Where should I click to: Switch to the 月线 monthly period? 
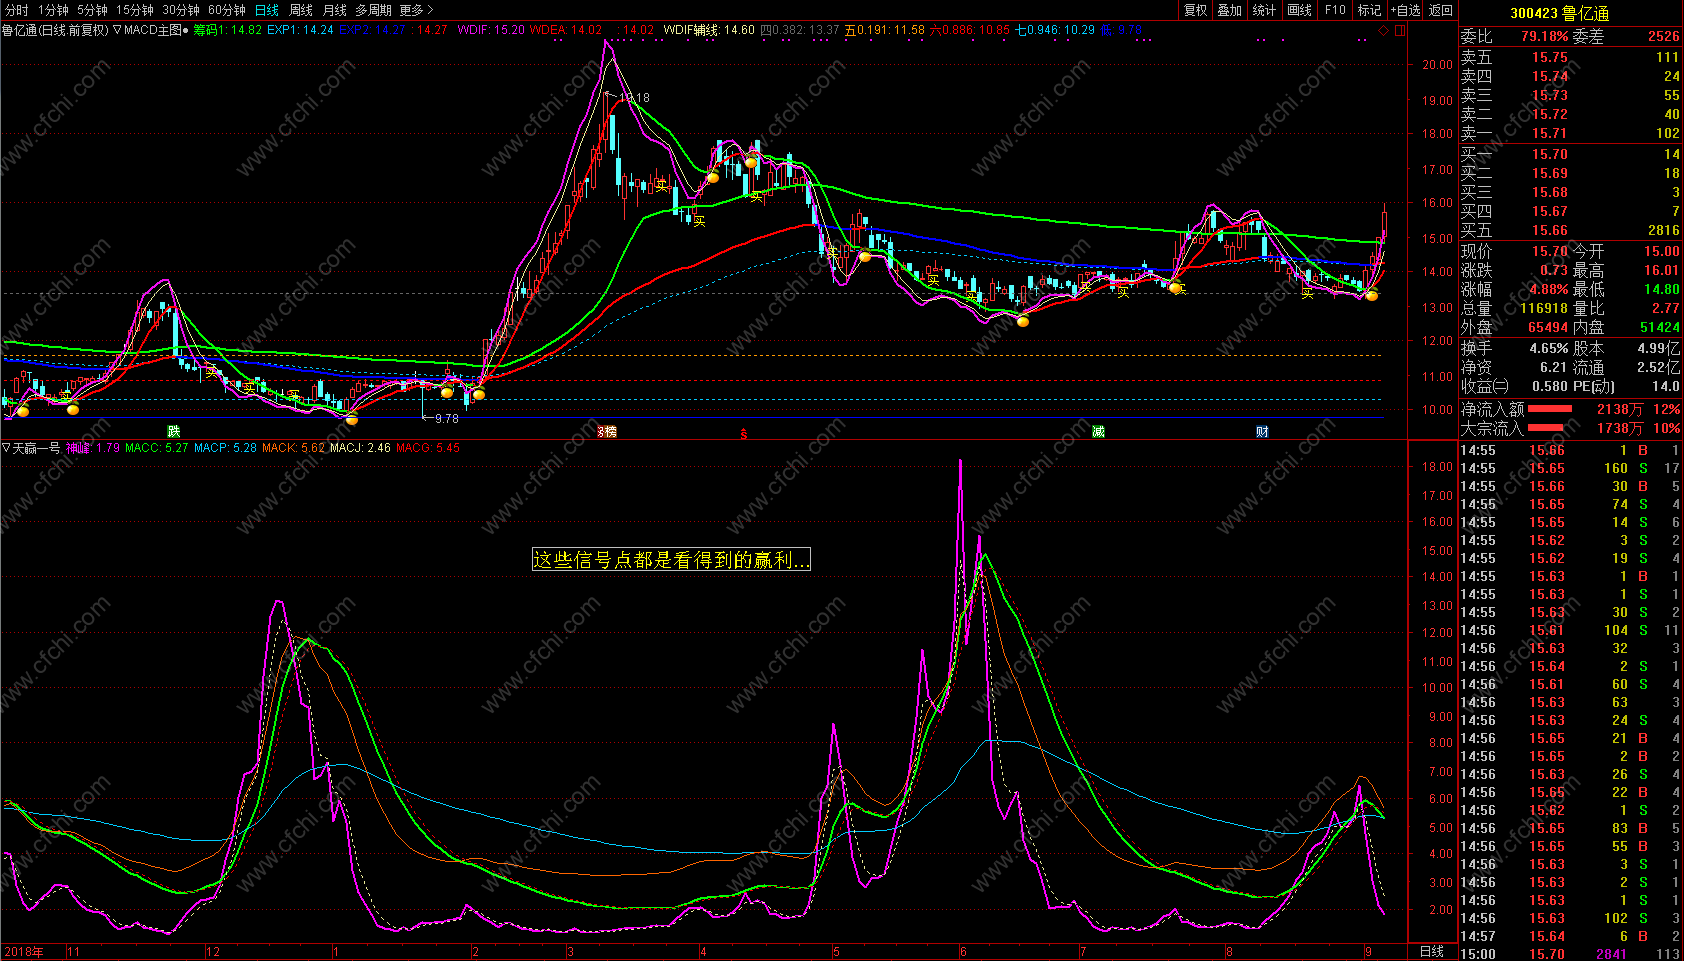click(x=335, y=10)
